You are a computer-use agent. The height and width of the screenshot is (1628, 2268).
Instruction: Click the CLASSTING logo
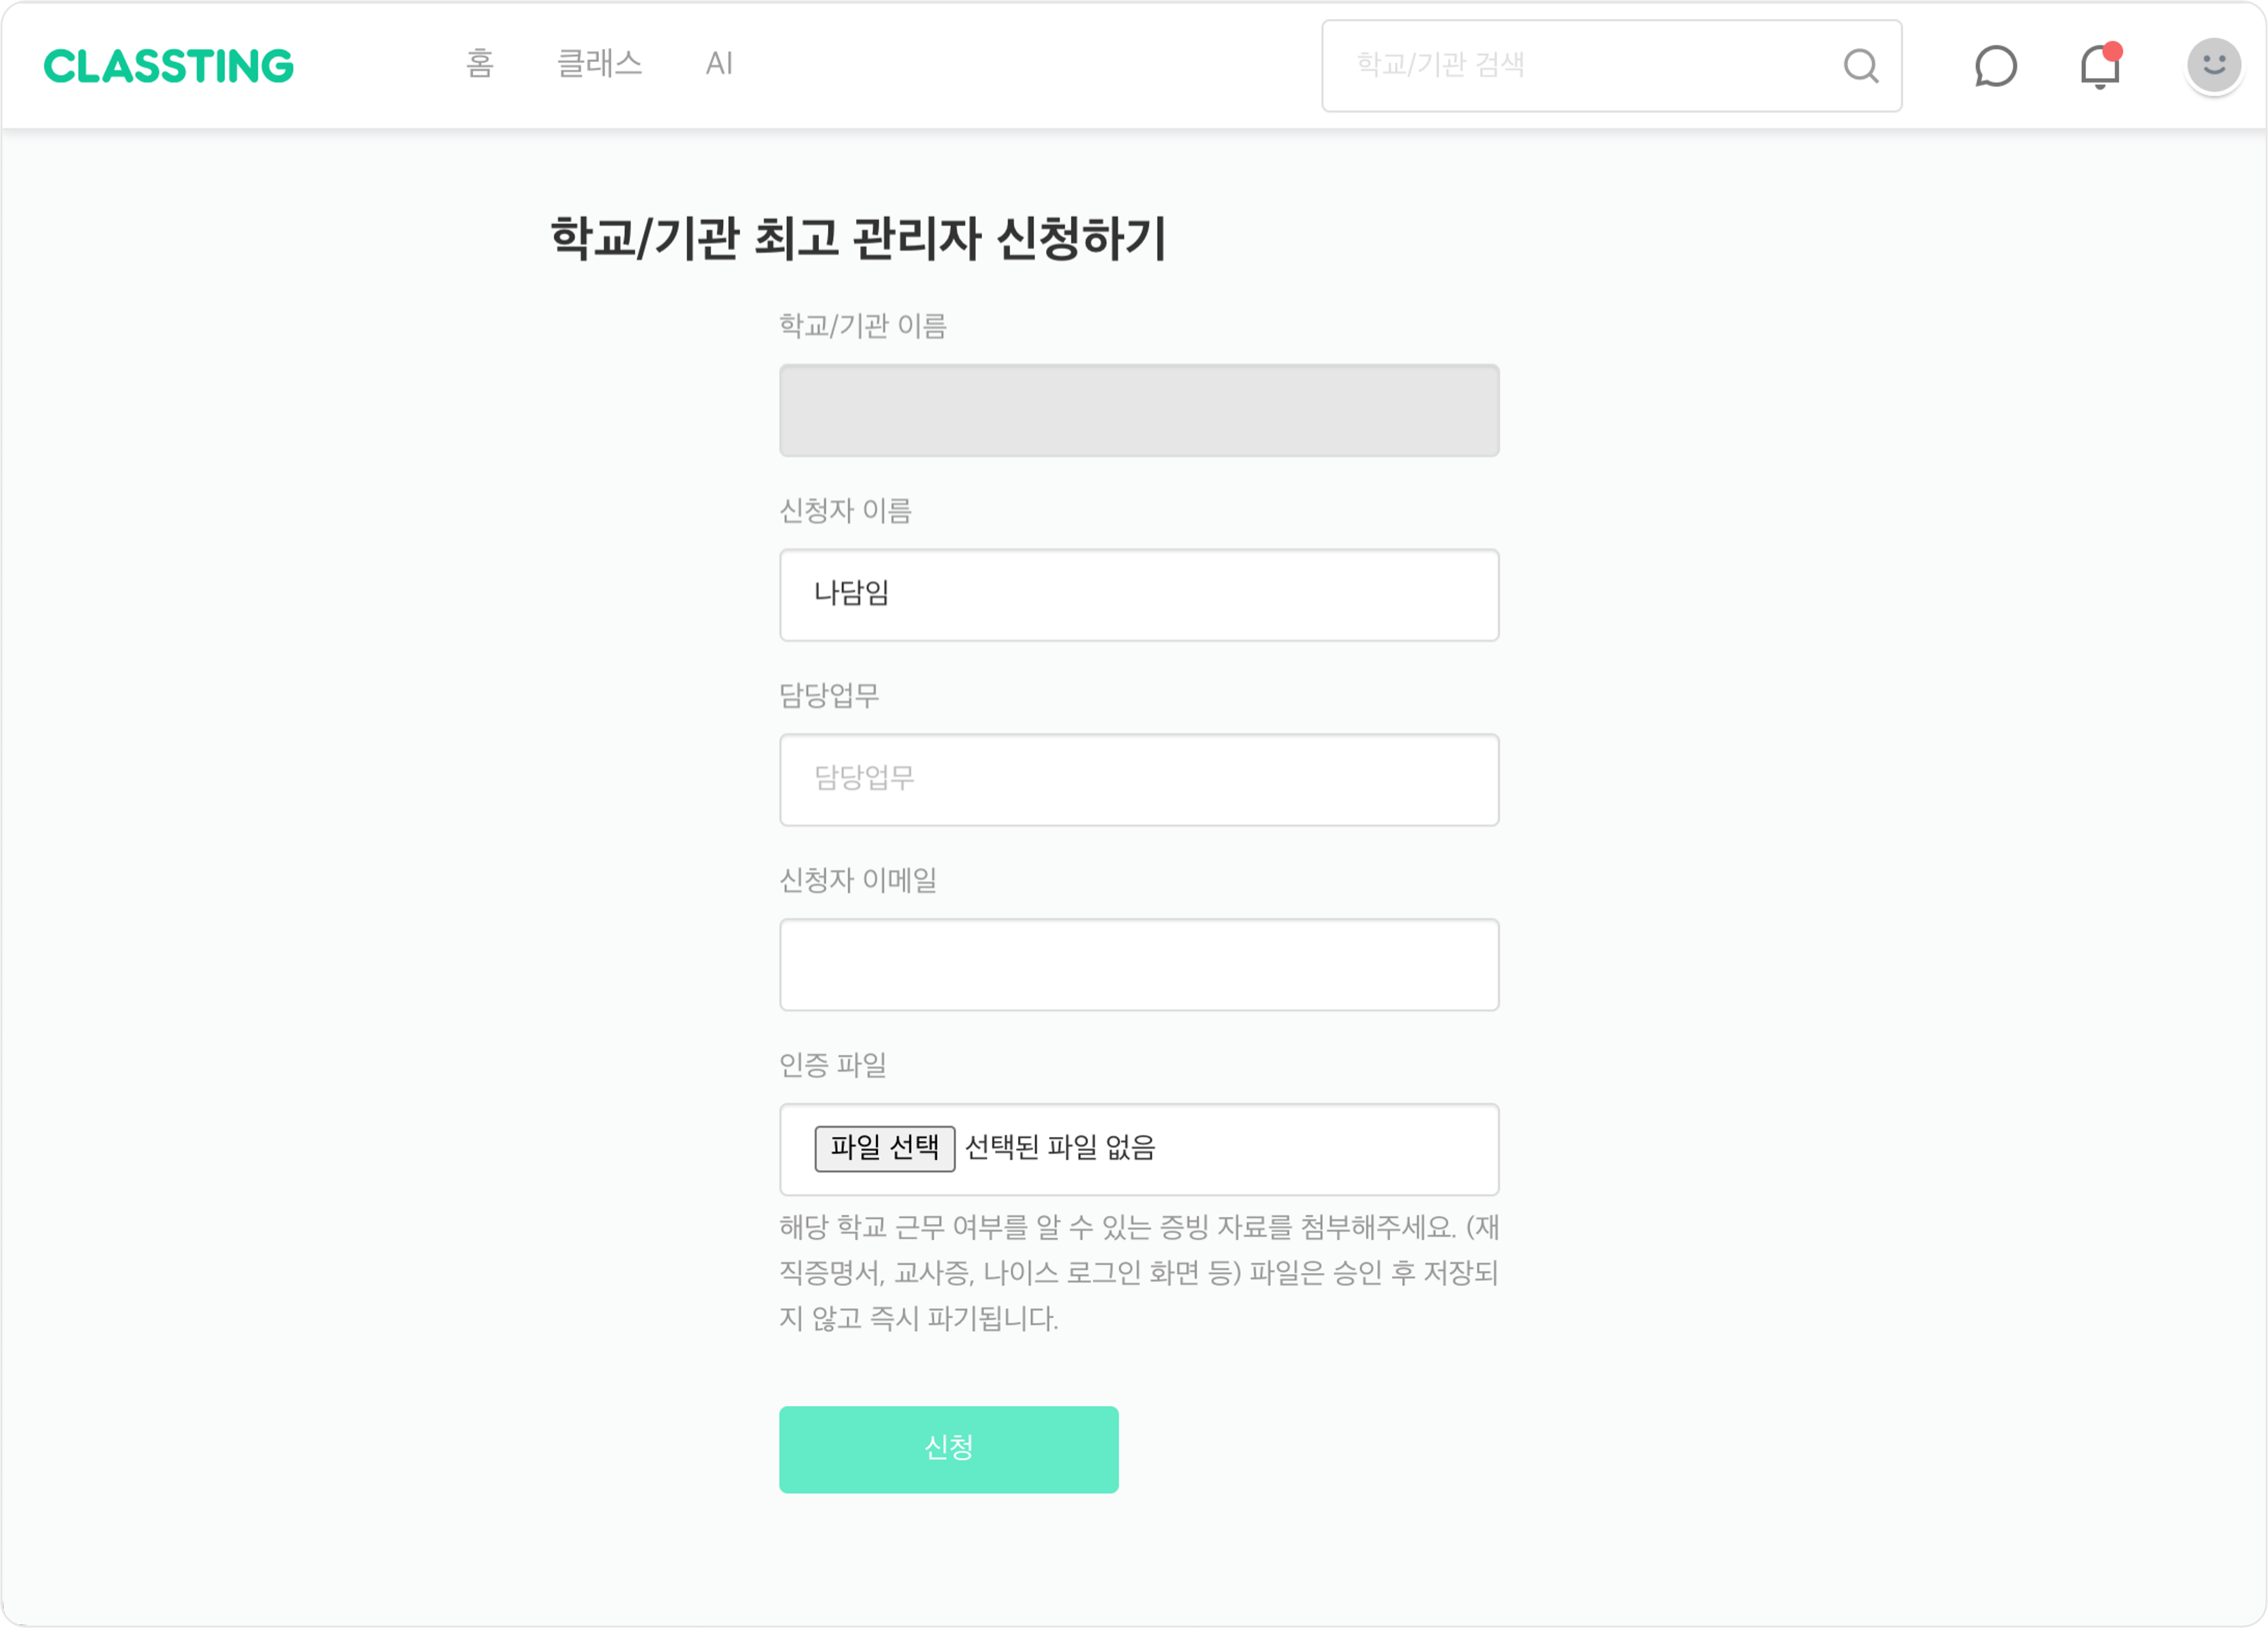coord(168,66)
